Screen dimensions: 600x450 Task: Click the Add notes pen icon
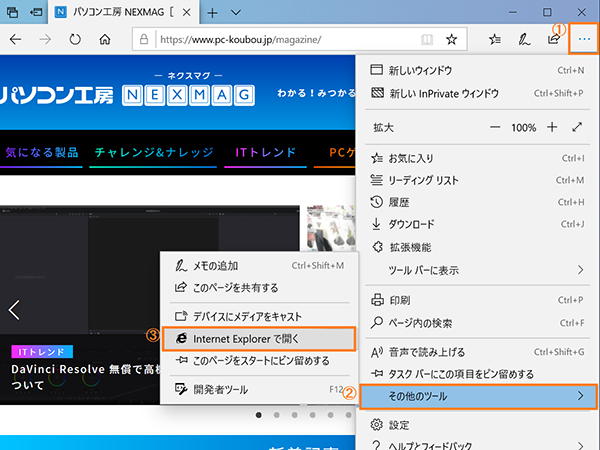(x=524, y=40)
